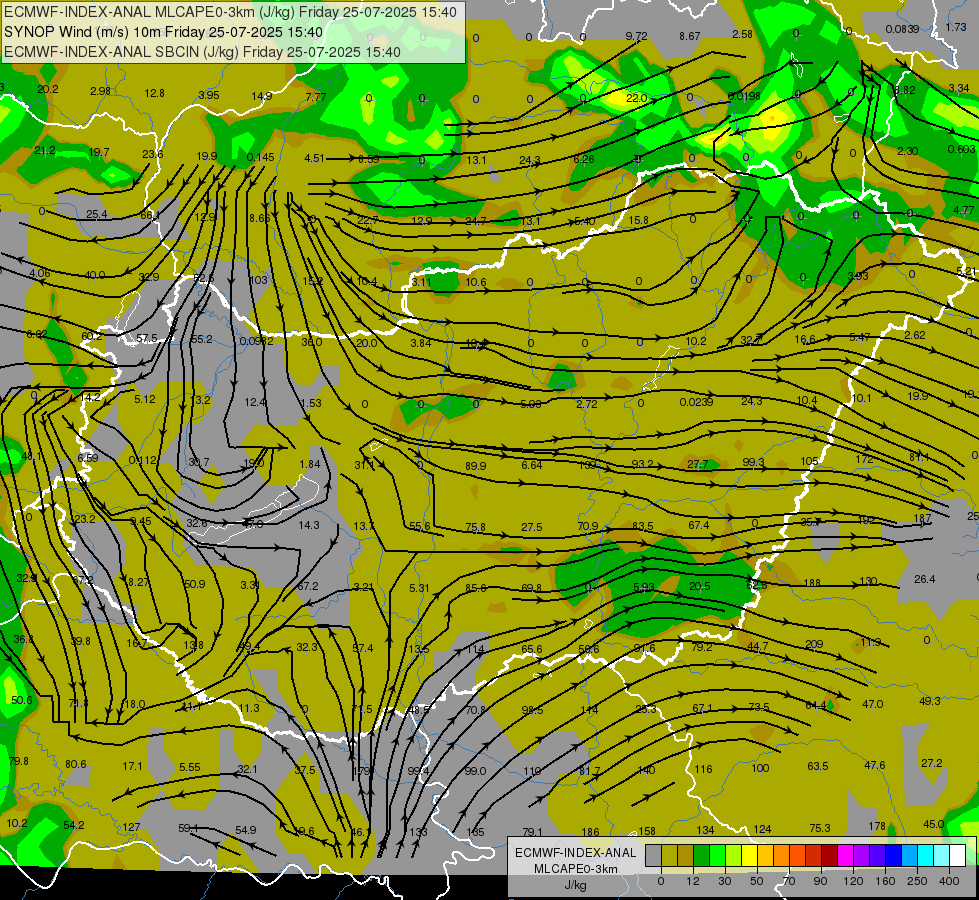Click the map value '4.77'

(963, 210)
